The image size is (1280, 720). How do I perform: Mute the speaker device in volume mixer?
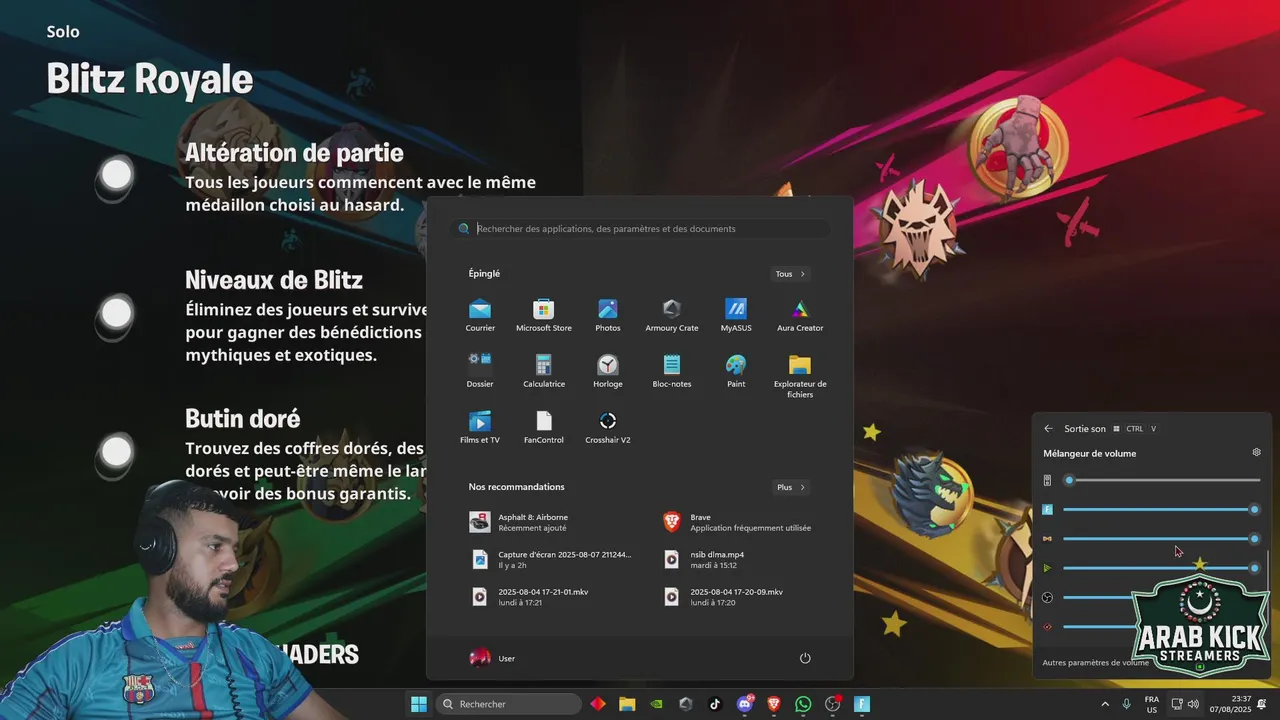pos(1047,480)
